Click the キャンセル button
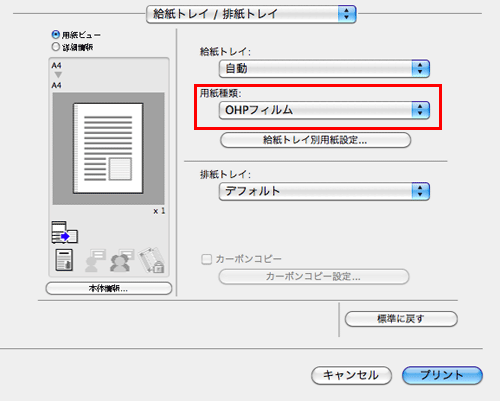 click(351, 375)
